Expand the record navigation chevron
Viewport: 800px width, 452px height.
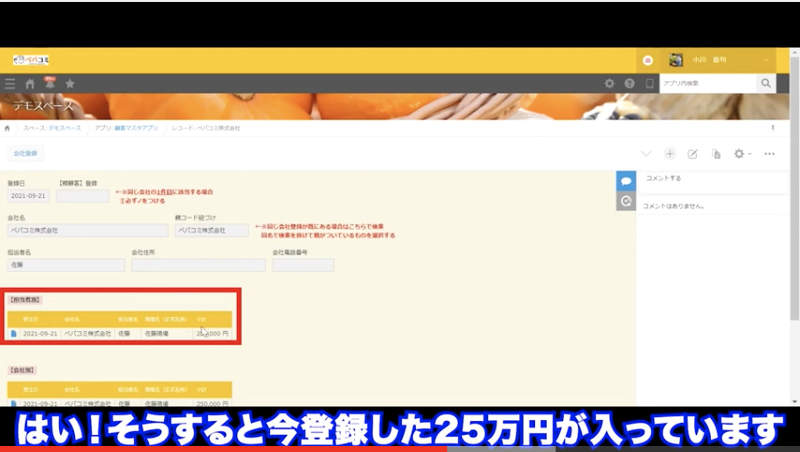(645, 154)
